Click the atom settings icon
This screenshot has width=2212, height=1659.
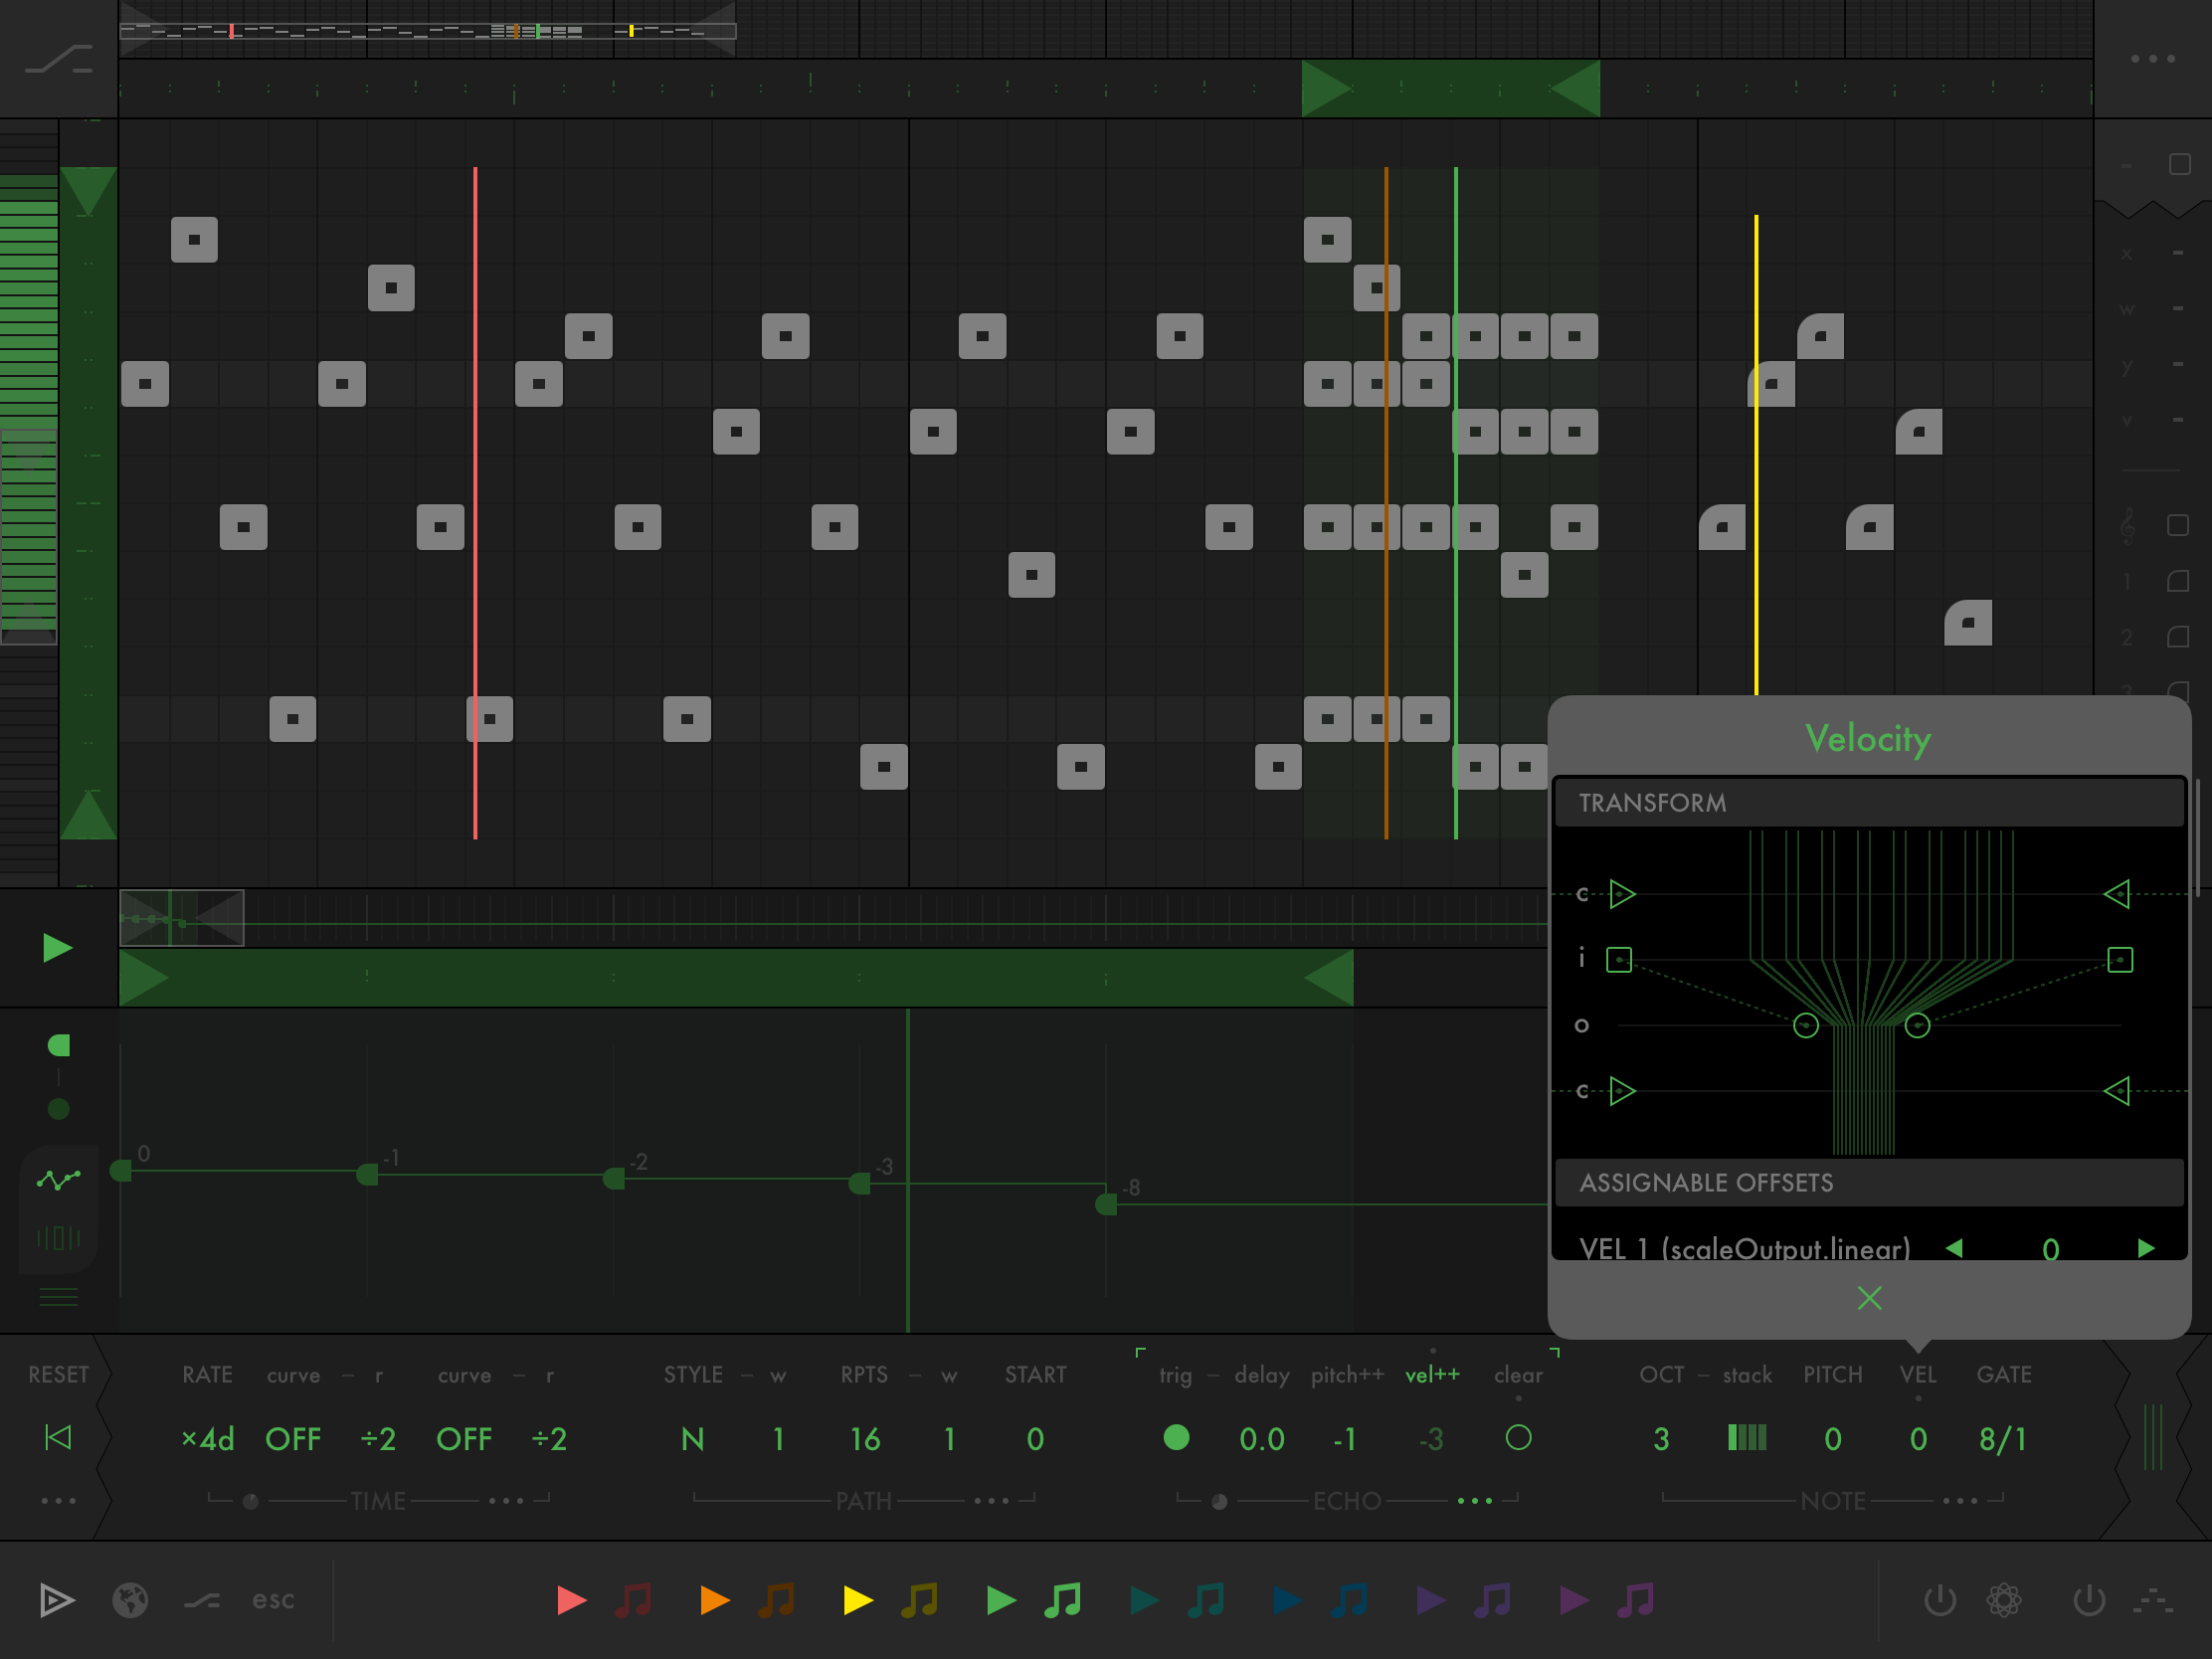point(2004,1600)
